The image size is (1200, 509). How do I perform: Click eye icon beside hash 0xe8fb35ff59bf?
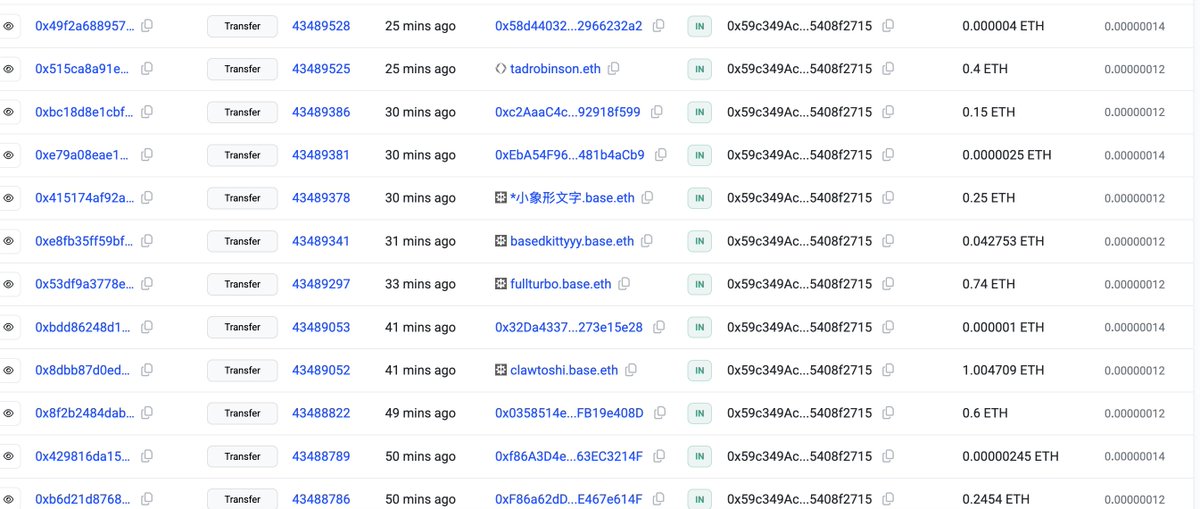[8, 241]
